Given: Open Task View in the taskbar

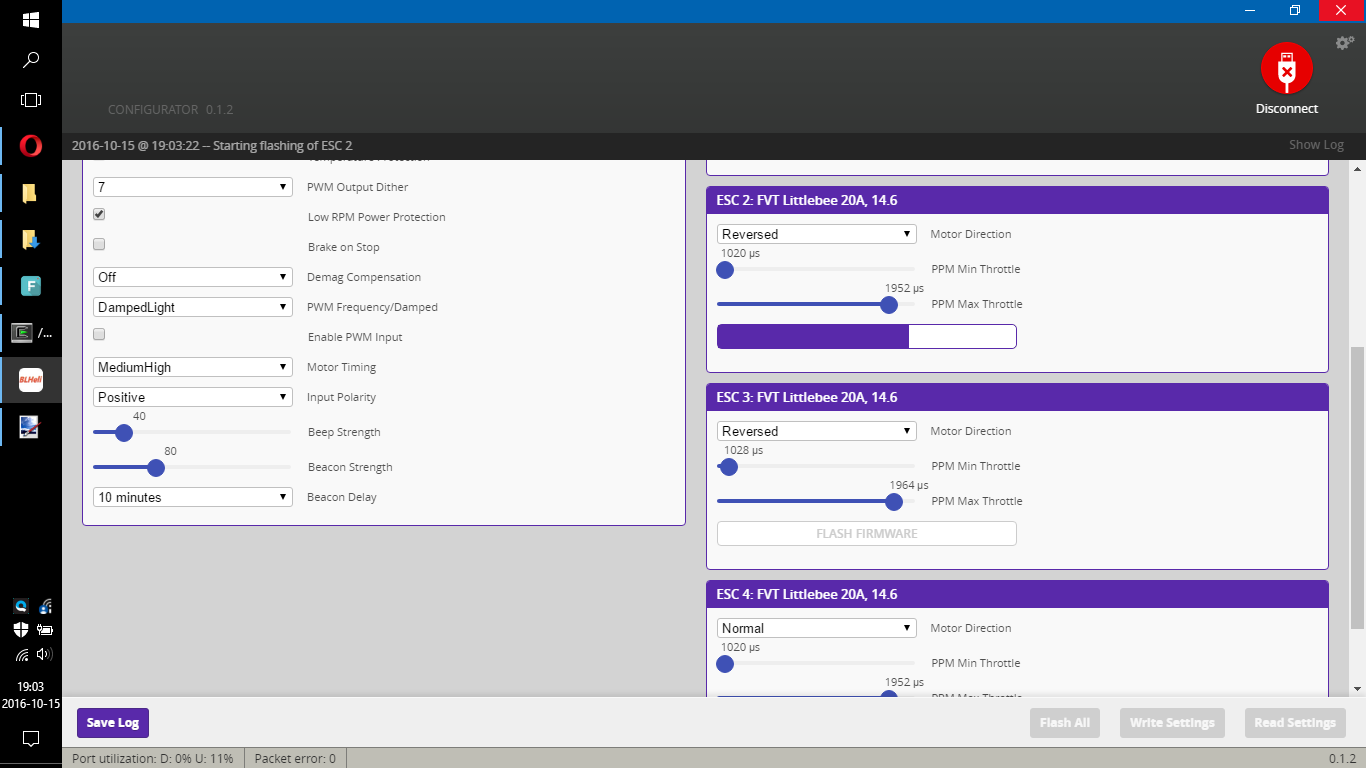Looking at the screenshot, I should point(31,100).
